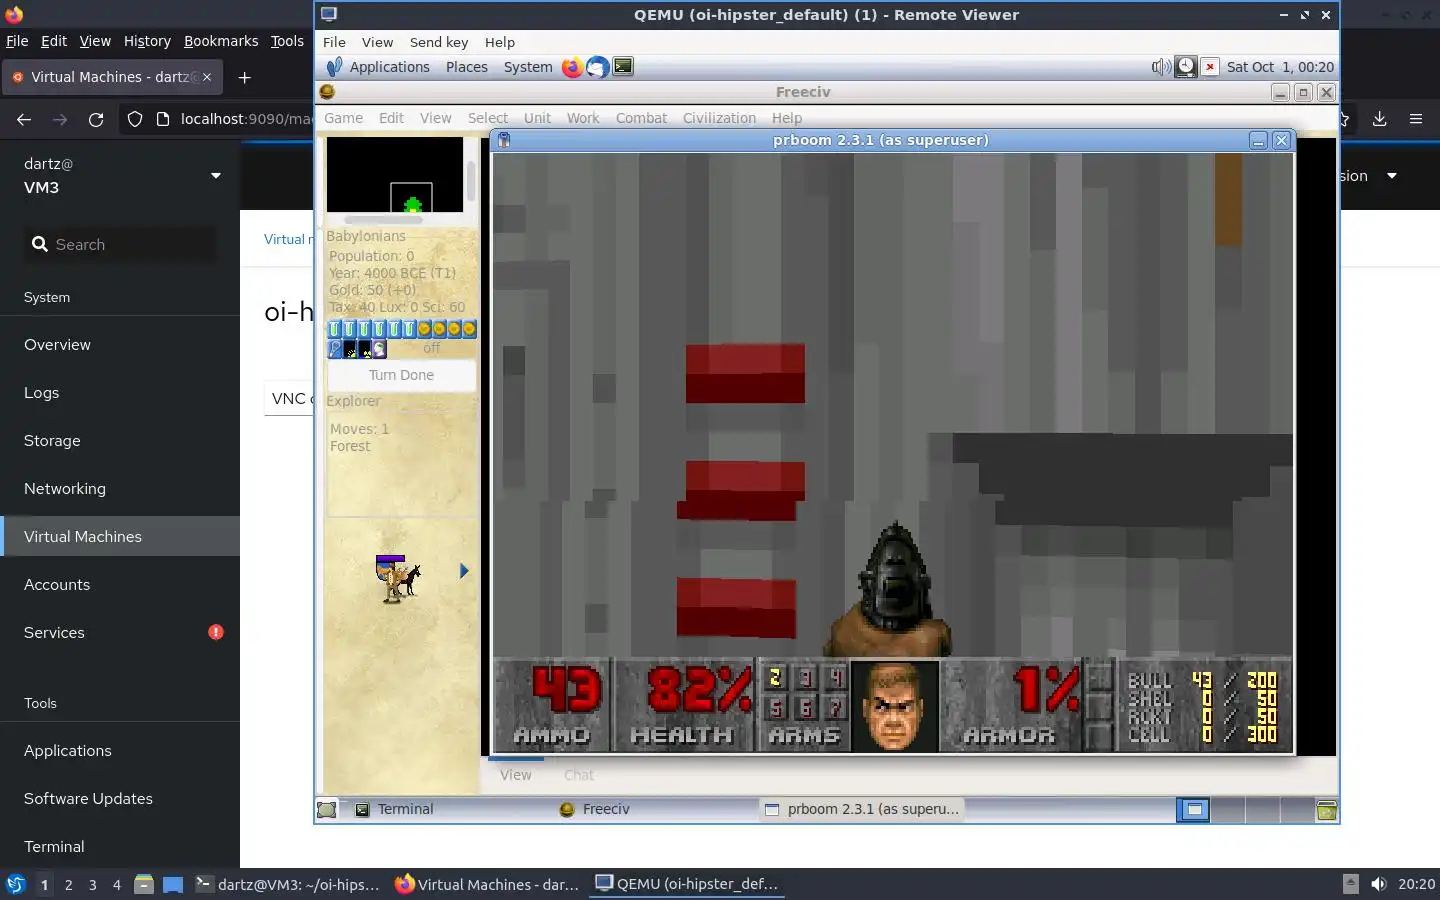The height and width of the screenshot is (900, 1440).
Task: Click host taskbar volume speaker icon
Action: (x=1379, y=884)
